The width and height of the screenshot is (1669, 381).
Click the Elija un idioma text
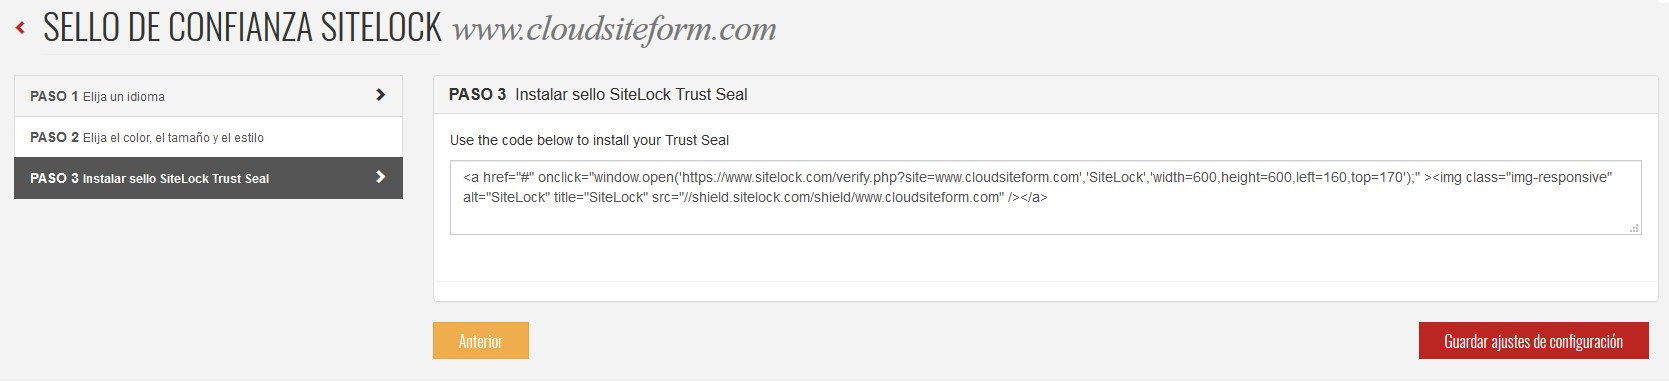point(124,97)
